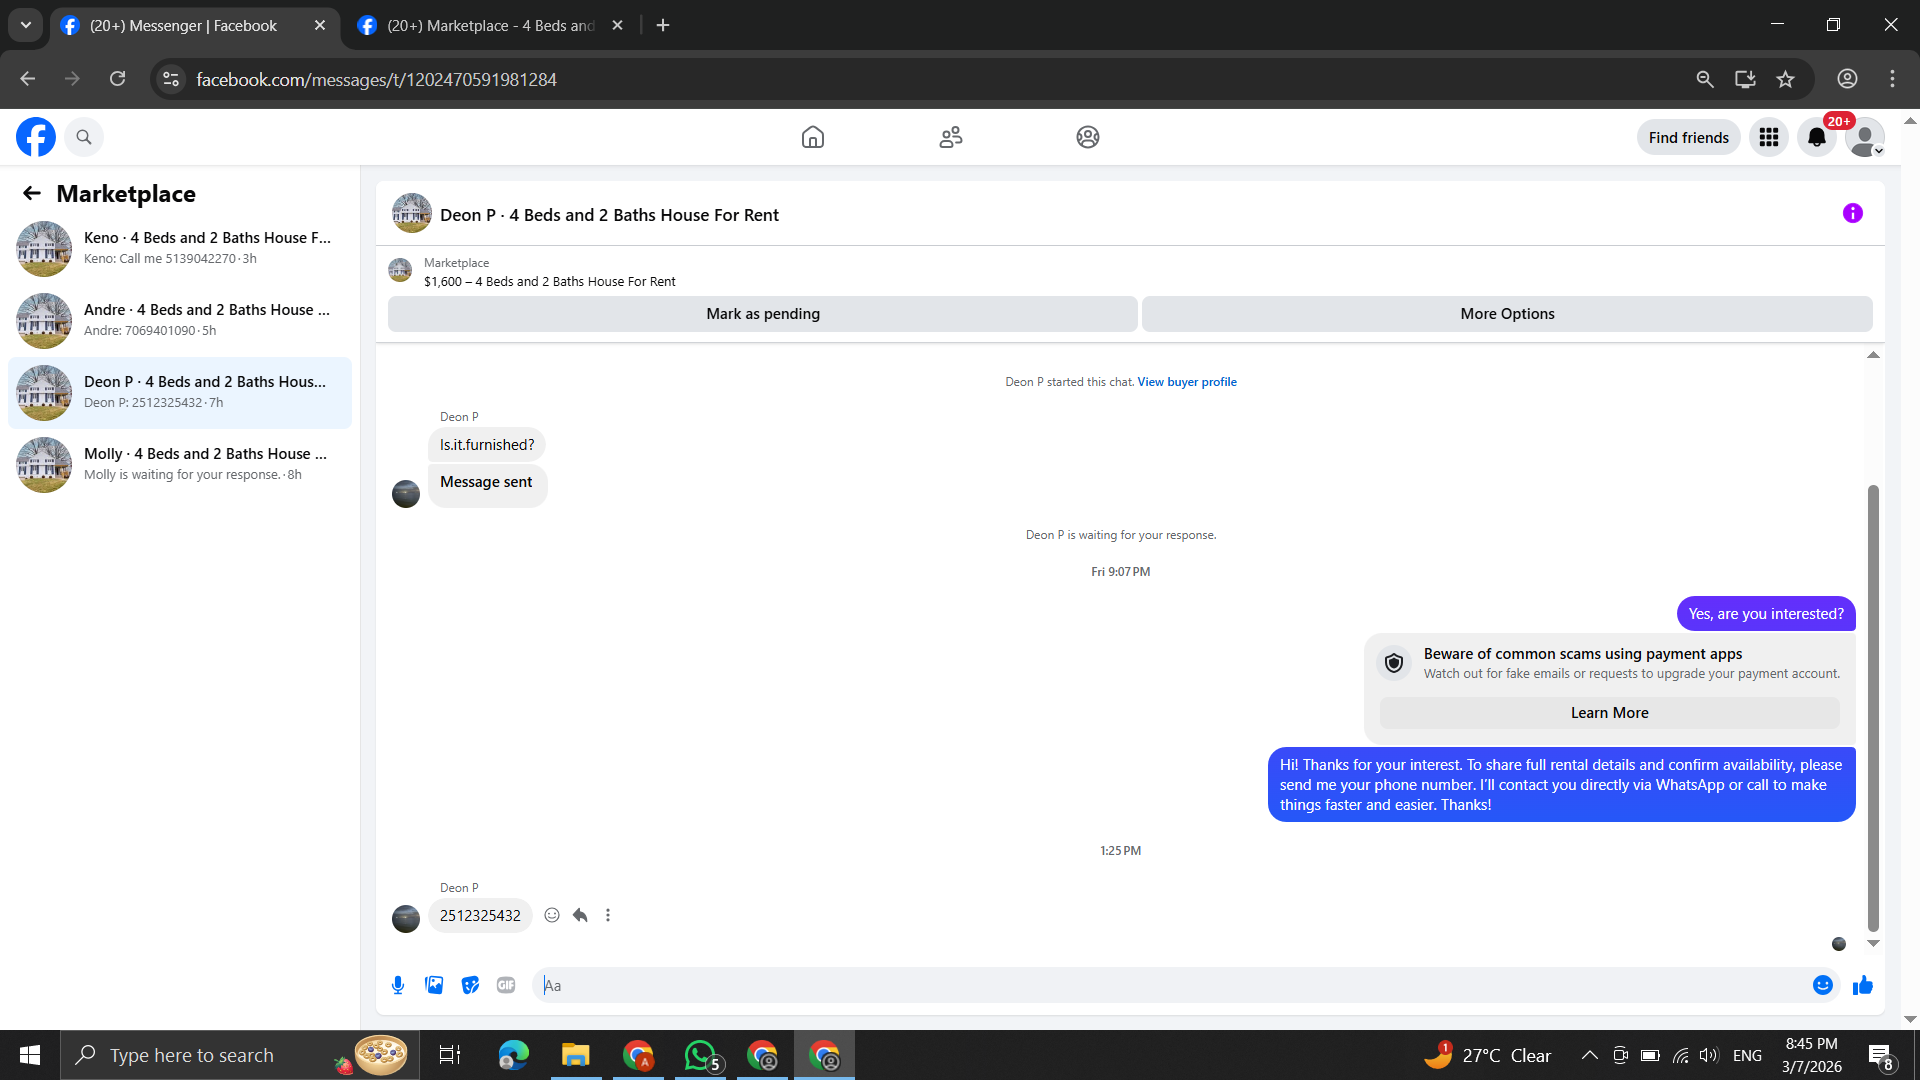
Task: Click Windows taskbar search box
Action: [x=240, y=1055]
